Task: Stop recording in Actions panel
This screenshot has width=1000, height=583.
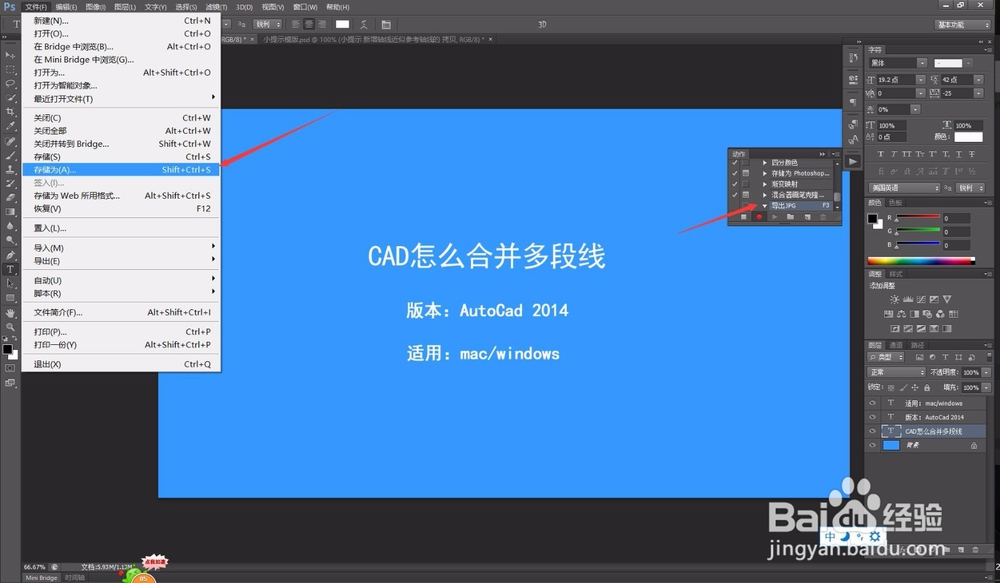Action: coord(744,218)
